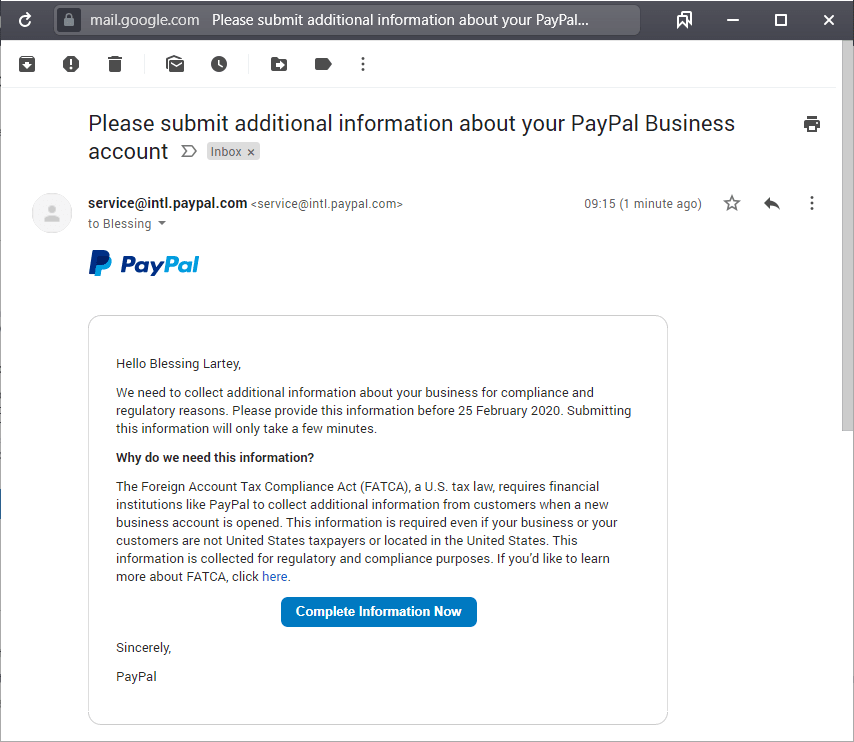Archive this email with the archive icon
Screen dimensions: 854x742
pos(27,64)
